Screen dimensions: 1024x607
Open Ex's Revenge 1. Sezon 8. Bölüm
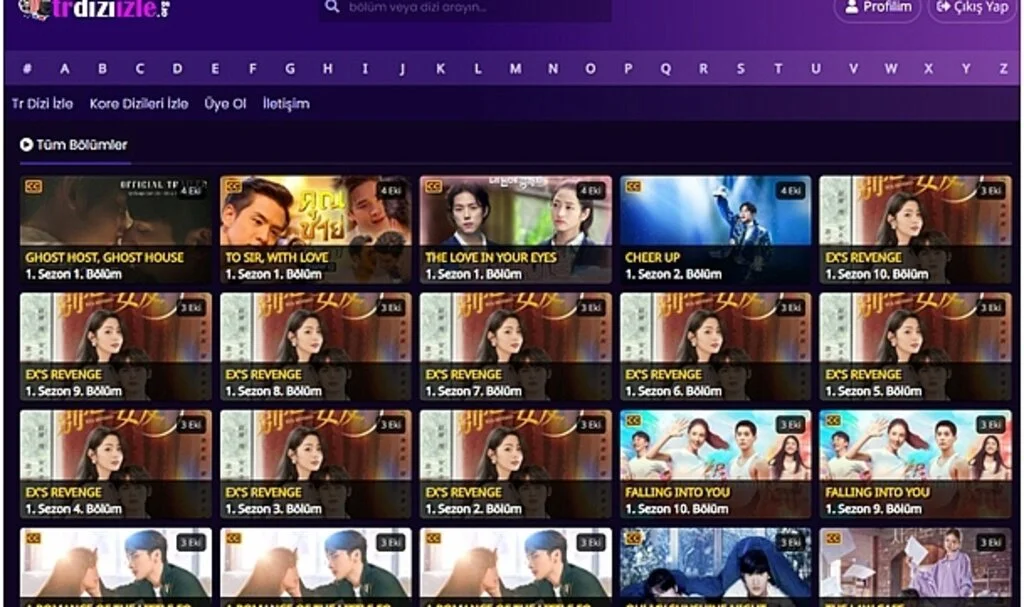coord(316,347)
